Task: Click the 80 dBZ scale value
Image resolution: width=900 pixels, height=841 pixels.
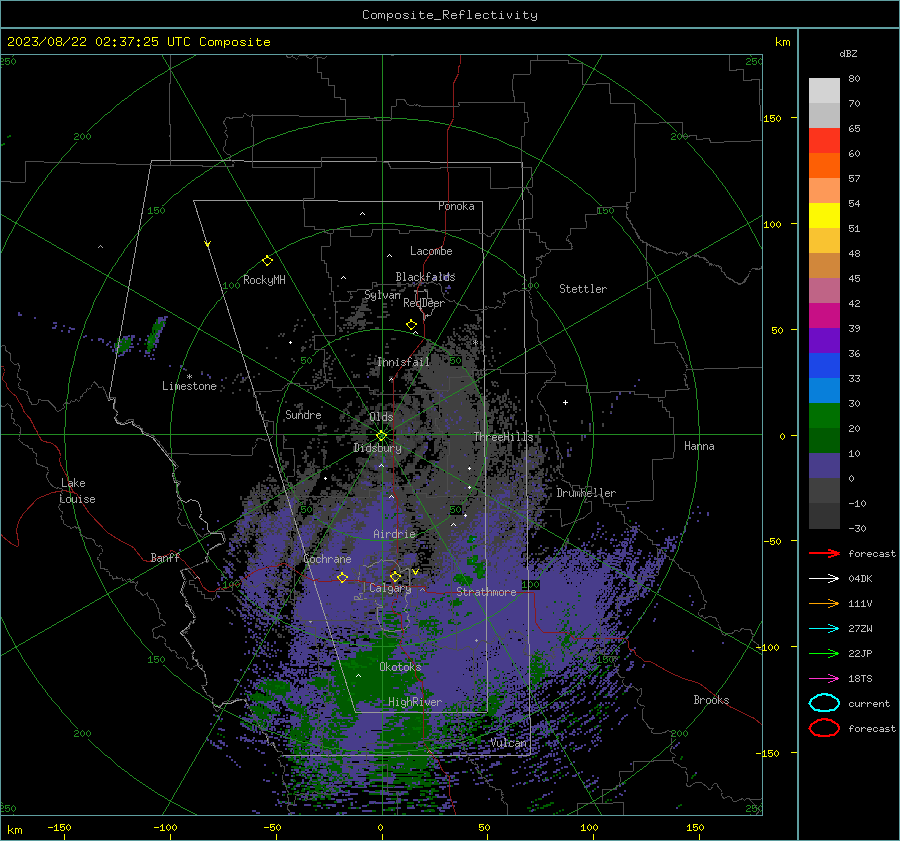Action: click(854, 79)
